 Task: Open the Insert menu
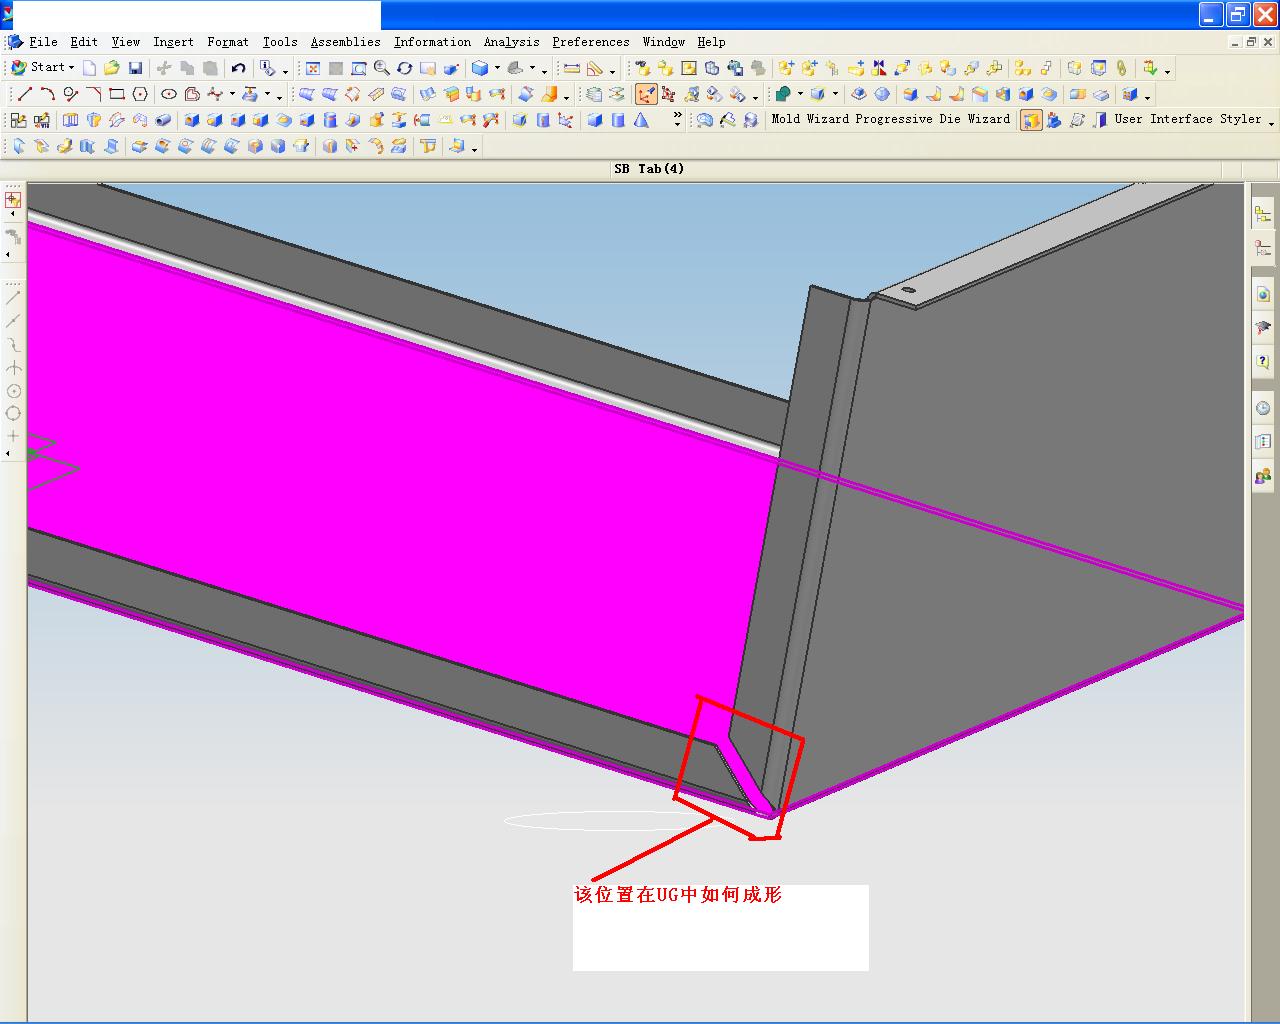173,42
